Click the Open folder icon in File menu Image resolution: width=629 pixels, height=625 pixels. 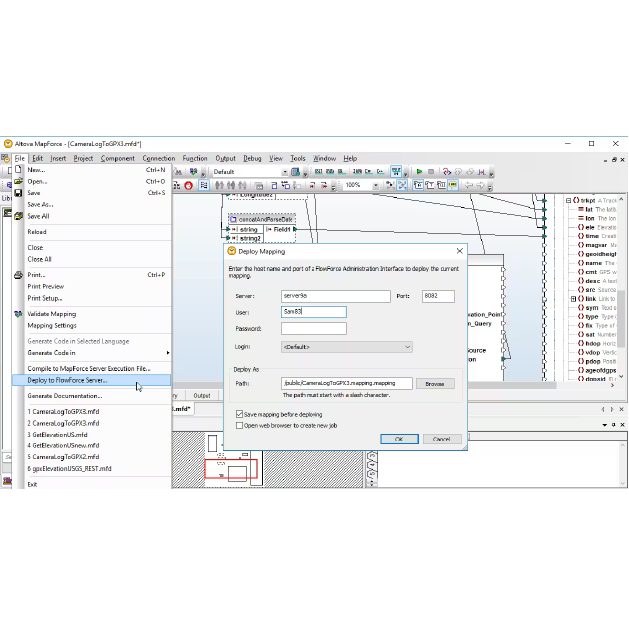18,181
